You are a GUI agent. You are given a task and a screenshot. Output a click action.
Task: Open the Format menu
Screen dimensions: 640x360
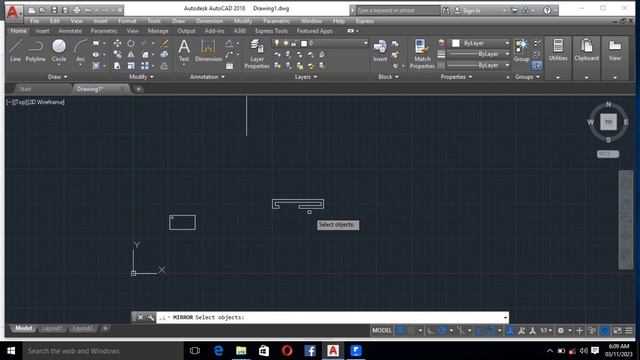click(x=127, y=21)
